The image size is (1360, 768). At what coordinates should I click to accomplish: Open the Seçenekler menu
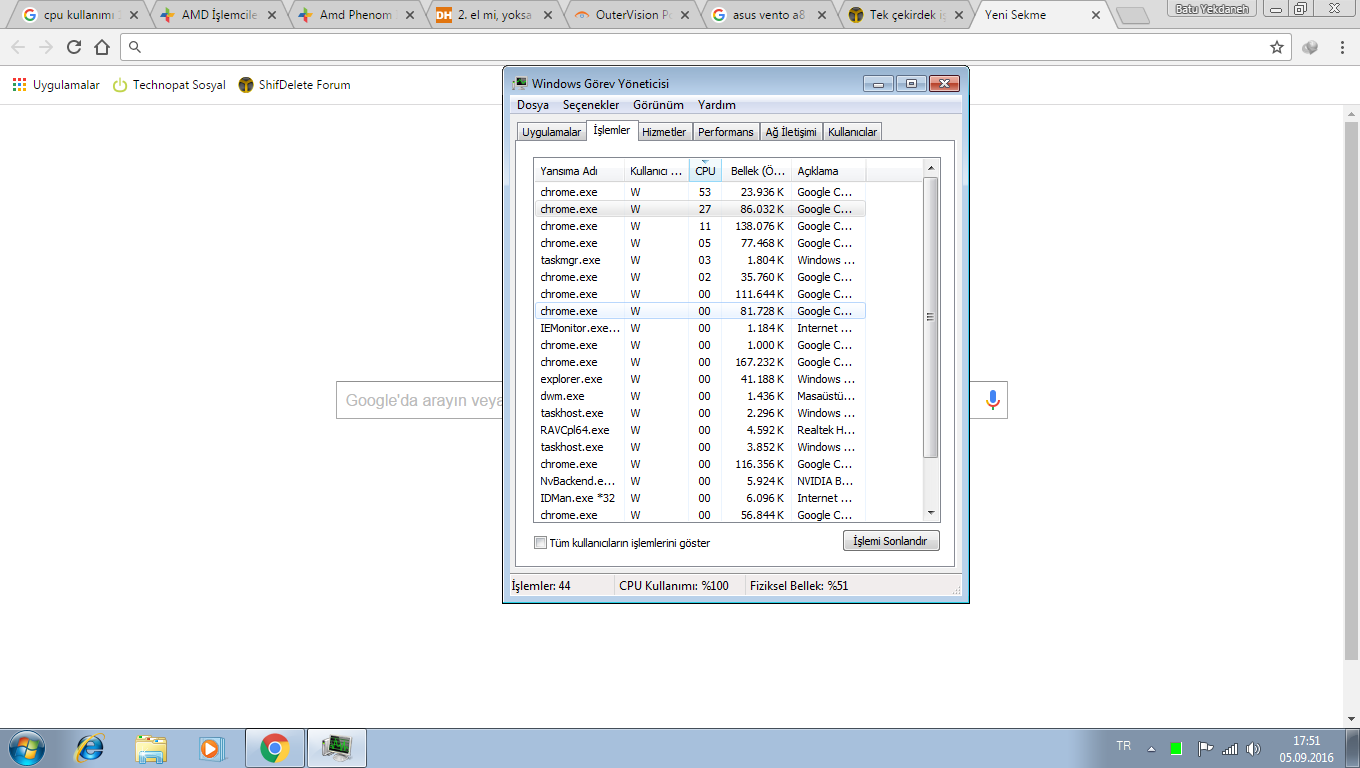(x=591, y=105)
